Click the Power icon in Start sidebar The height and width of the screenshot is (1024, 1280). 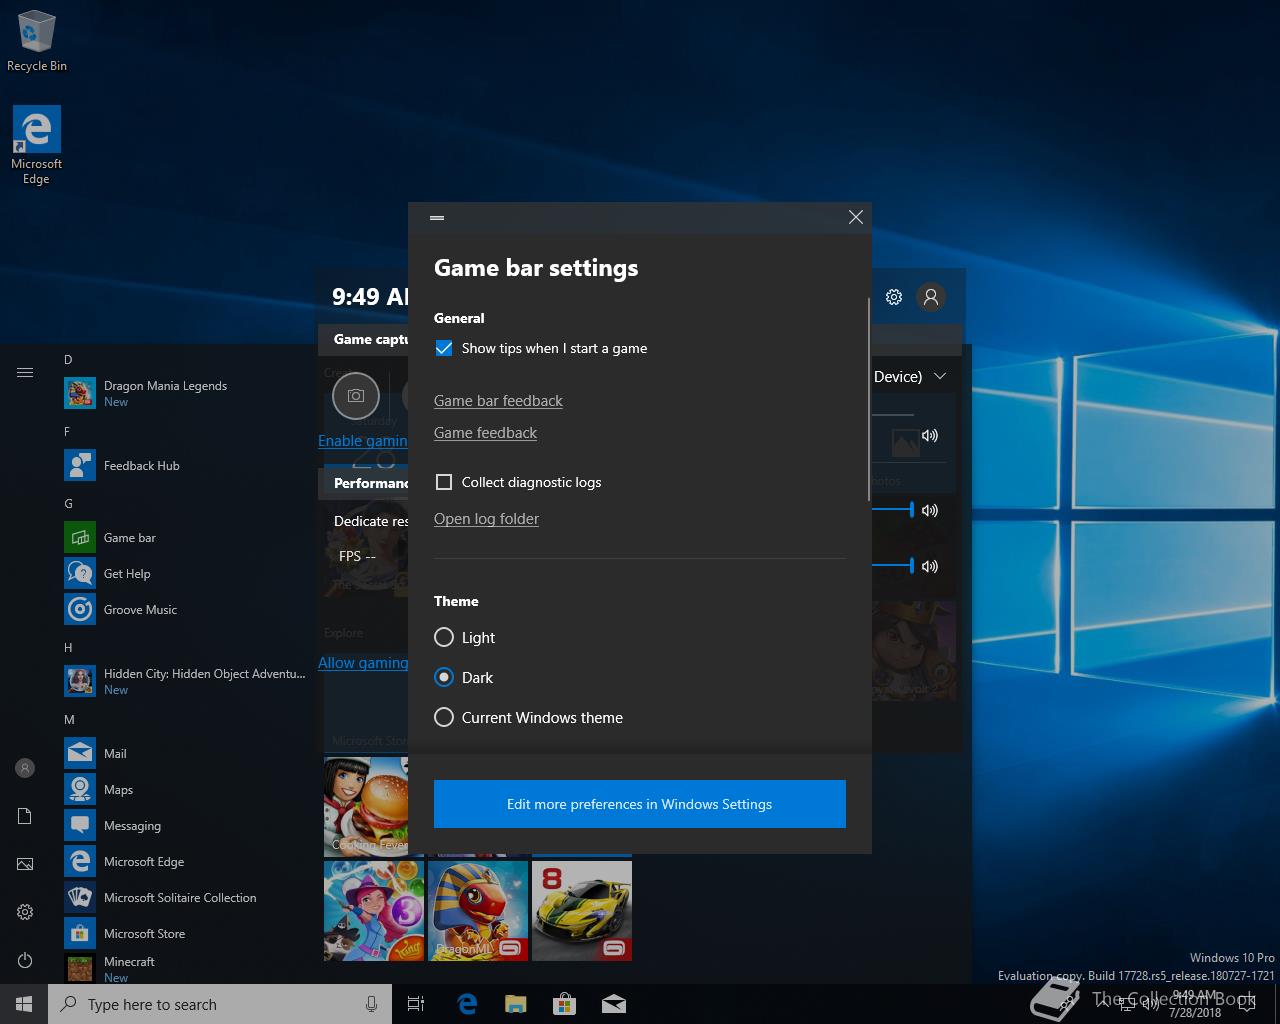(x=25, y=960)
